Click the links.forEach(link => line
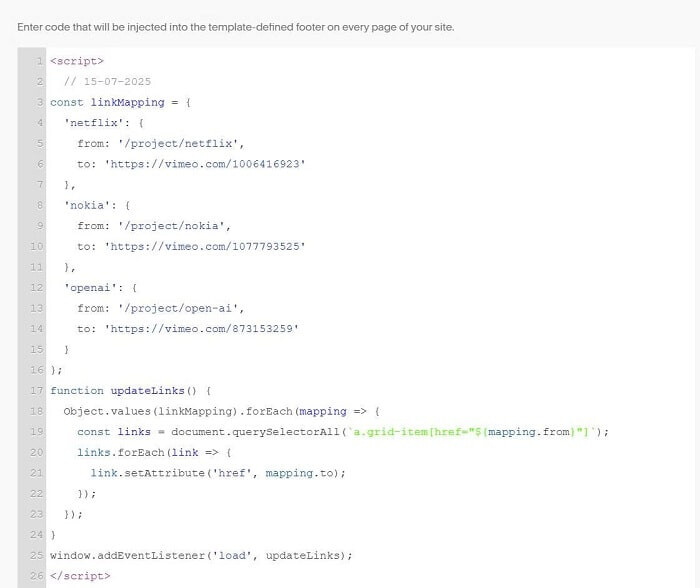This screenshot has height=588, width=700. 154,453
